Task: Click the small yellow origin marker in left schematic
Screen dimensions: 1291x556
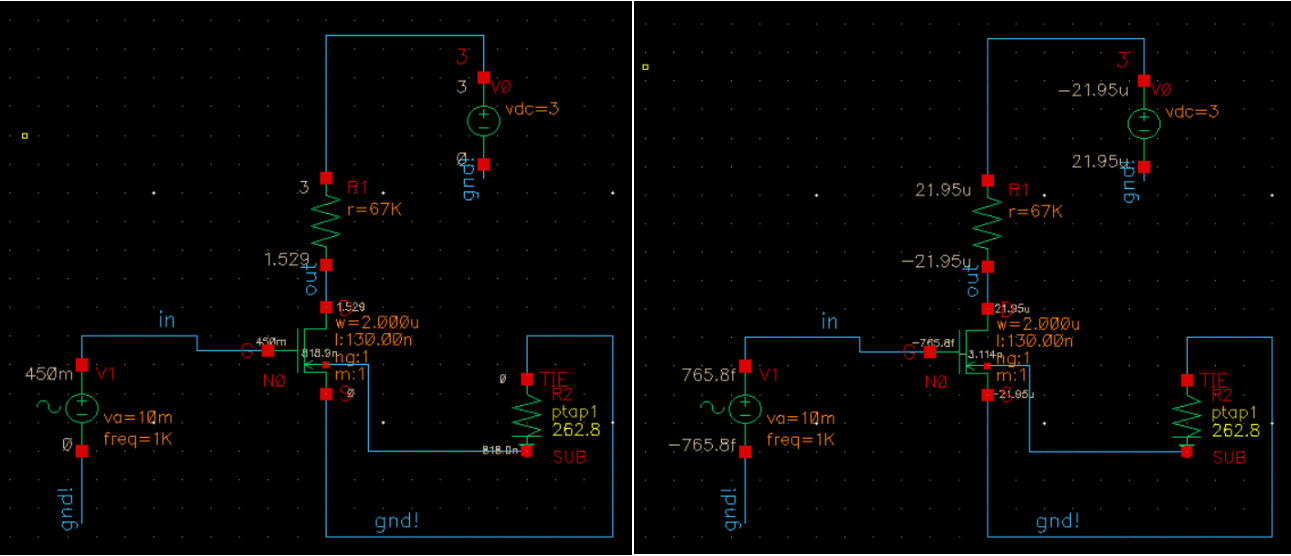Action: [x=25, y=135]
